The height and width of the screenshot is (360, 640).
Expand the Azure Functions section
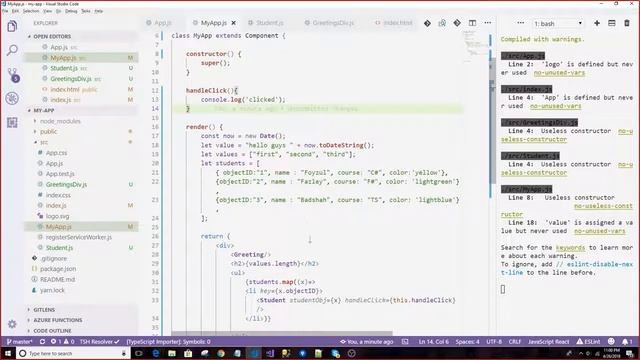coord(58,320)
